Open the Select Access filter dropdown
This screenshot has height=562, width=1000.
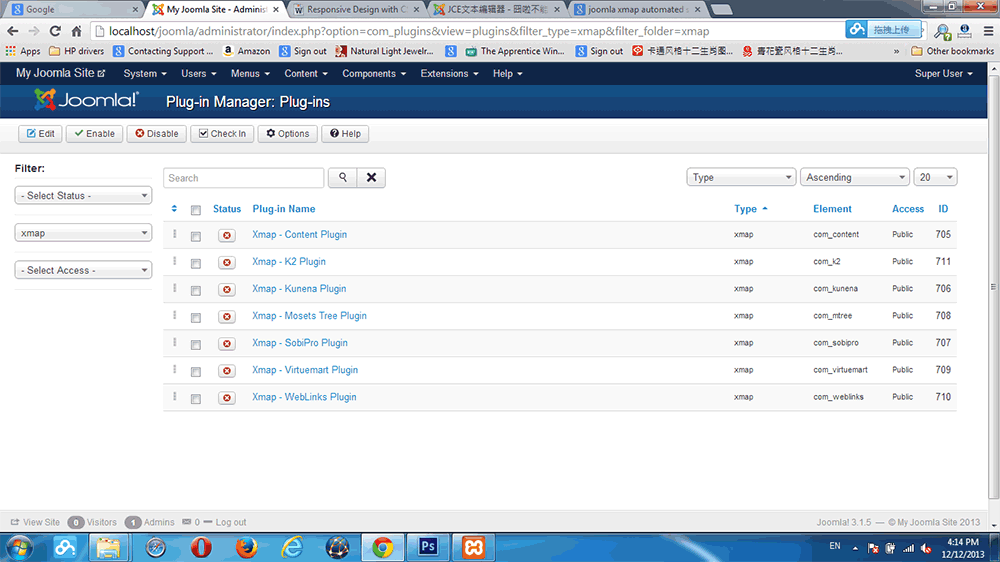click(x=83, y=270)
